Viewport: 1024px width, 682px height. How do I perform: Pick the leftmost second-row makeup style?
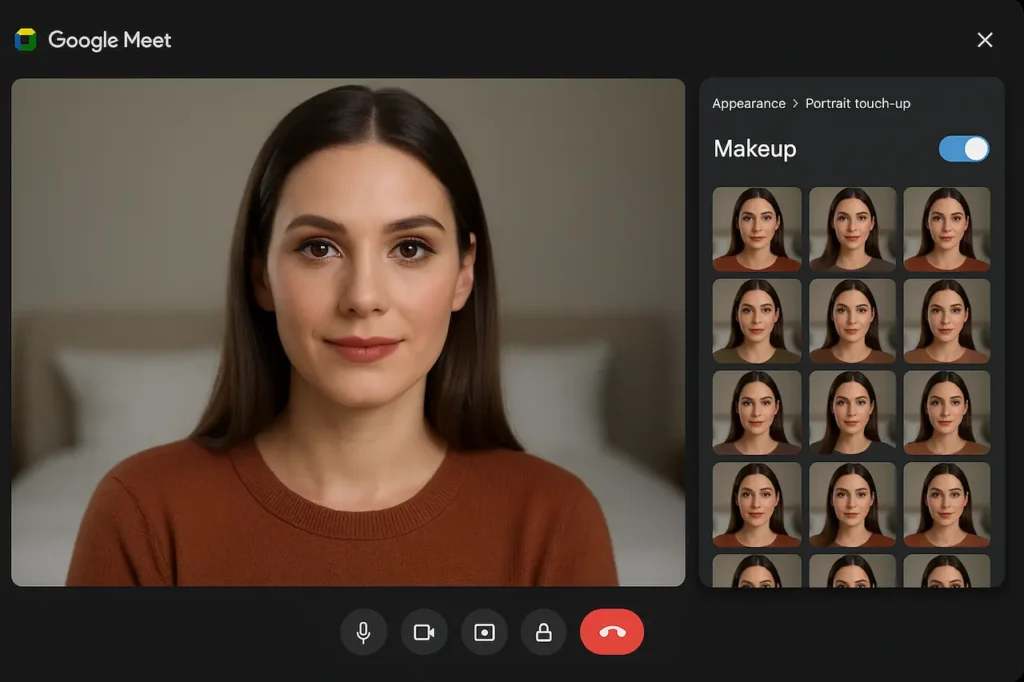(x=756, y=321)
